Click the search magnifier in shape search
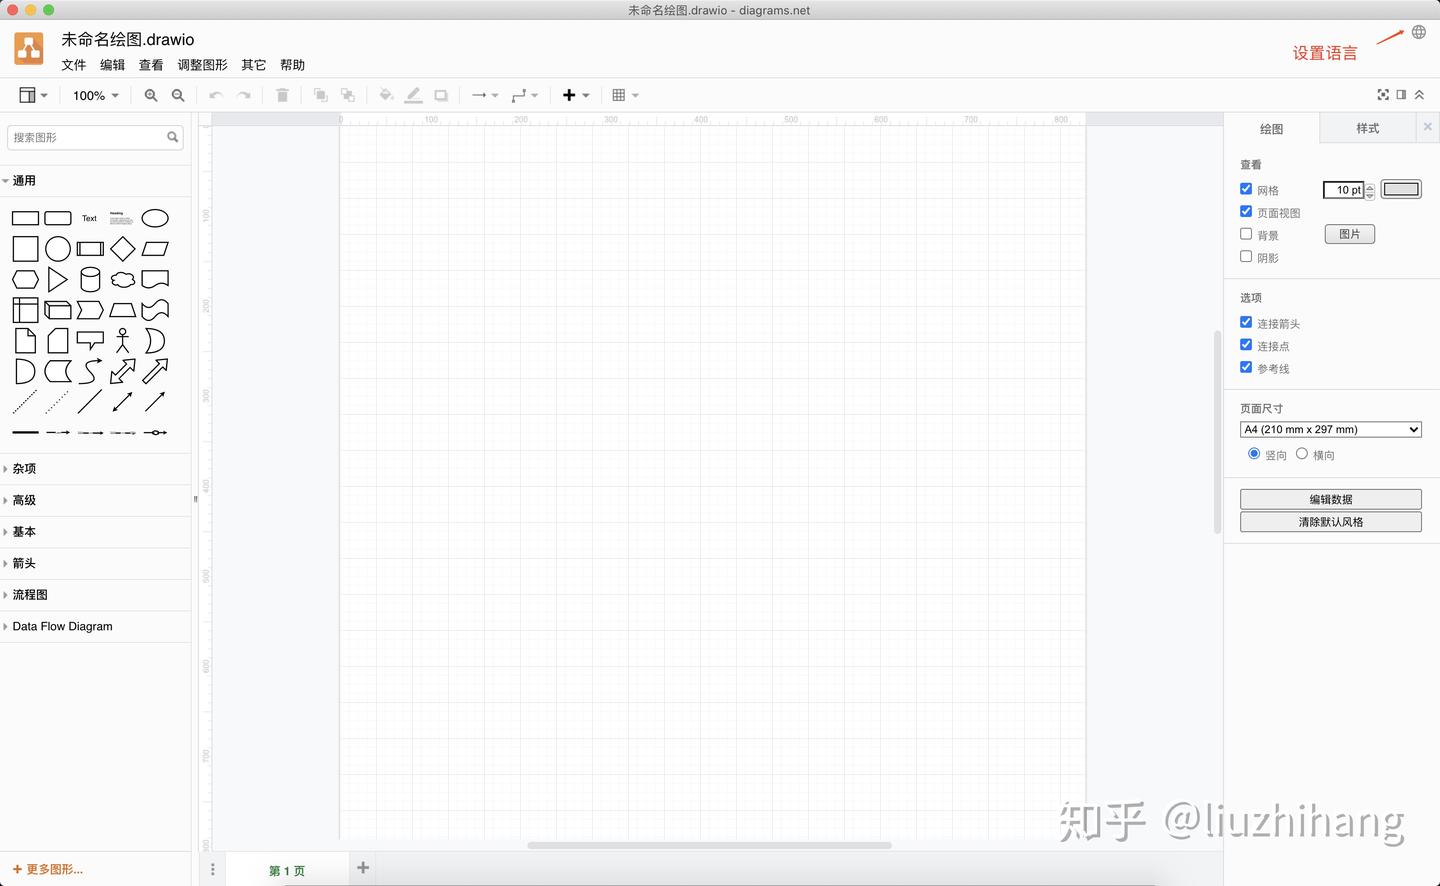The image size is (1440, 886). coord(173,137)
